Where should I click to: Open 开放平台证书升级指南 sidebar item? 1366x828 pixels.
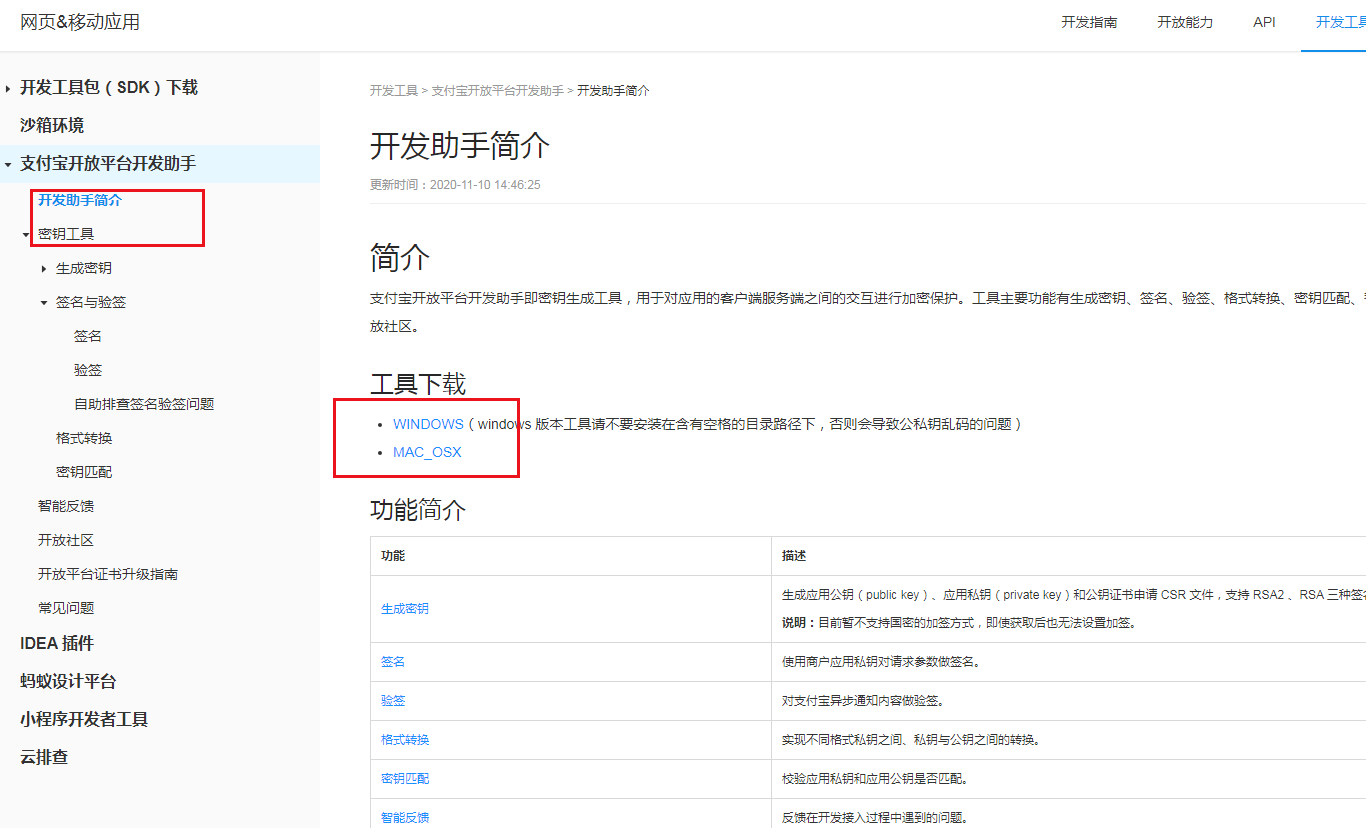tap(108, 574)
